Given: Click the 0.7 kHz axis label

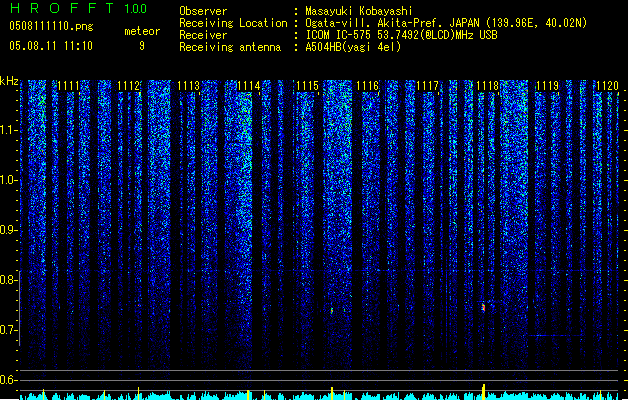Looking at the screenshot, I should point(8,330).
